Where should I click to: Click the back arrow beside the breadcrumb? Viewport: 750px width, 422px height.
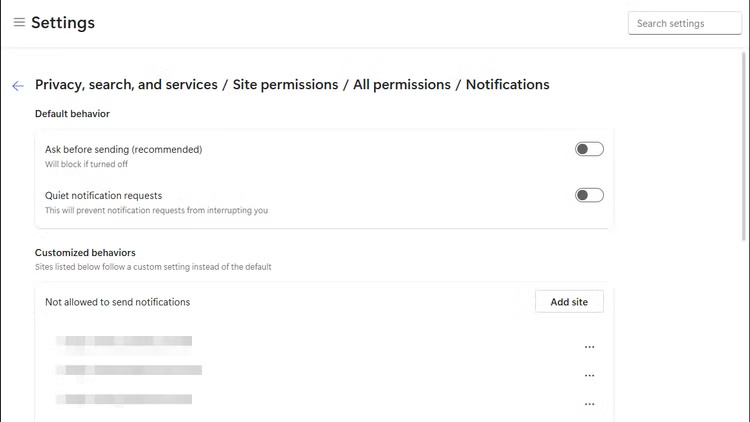click(x=18, y=86)
